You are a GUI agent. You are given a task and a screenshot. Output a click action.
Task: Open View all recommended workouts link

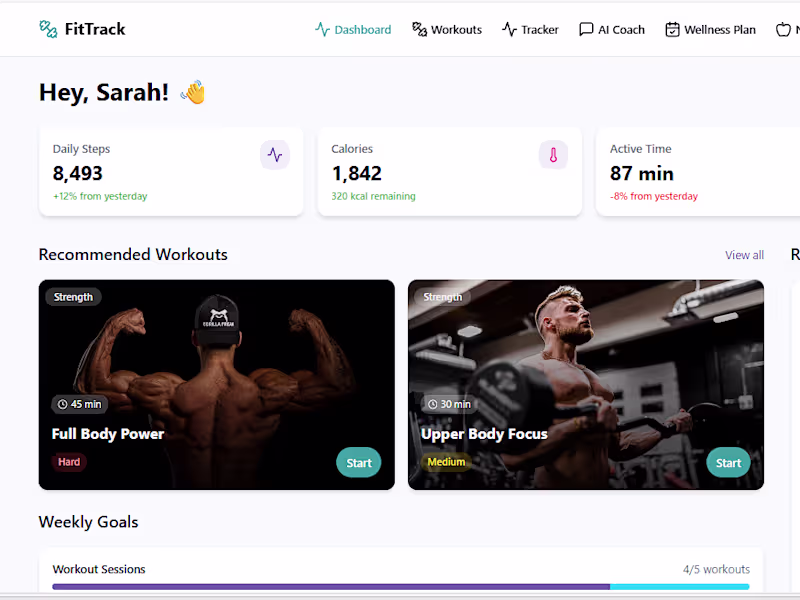744,255
